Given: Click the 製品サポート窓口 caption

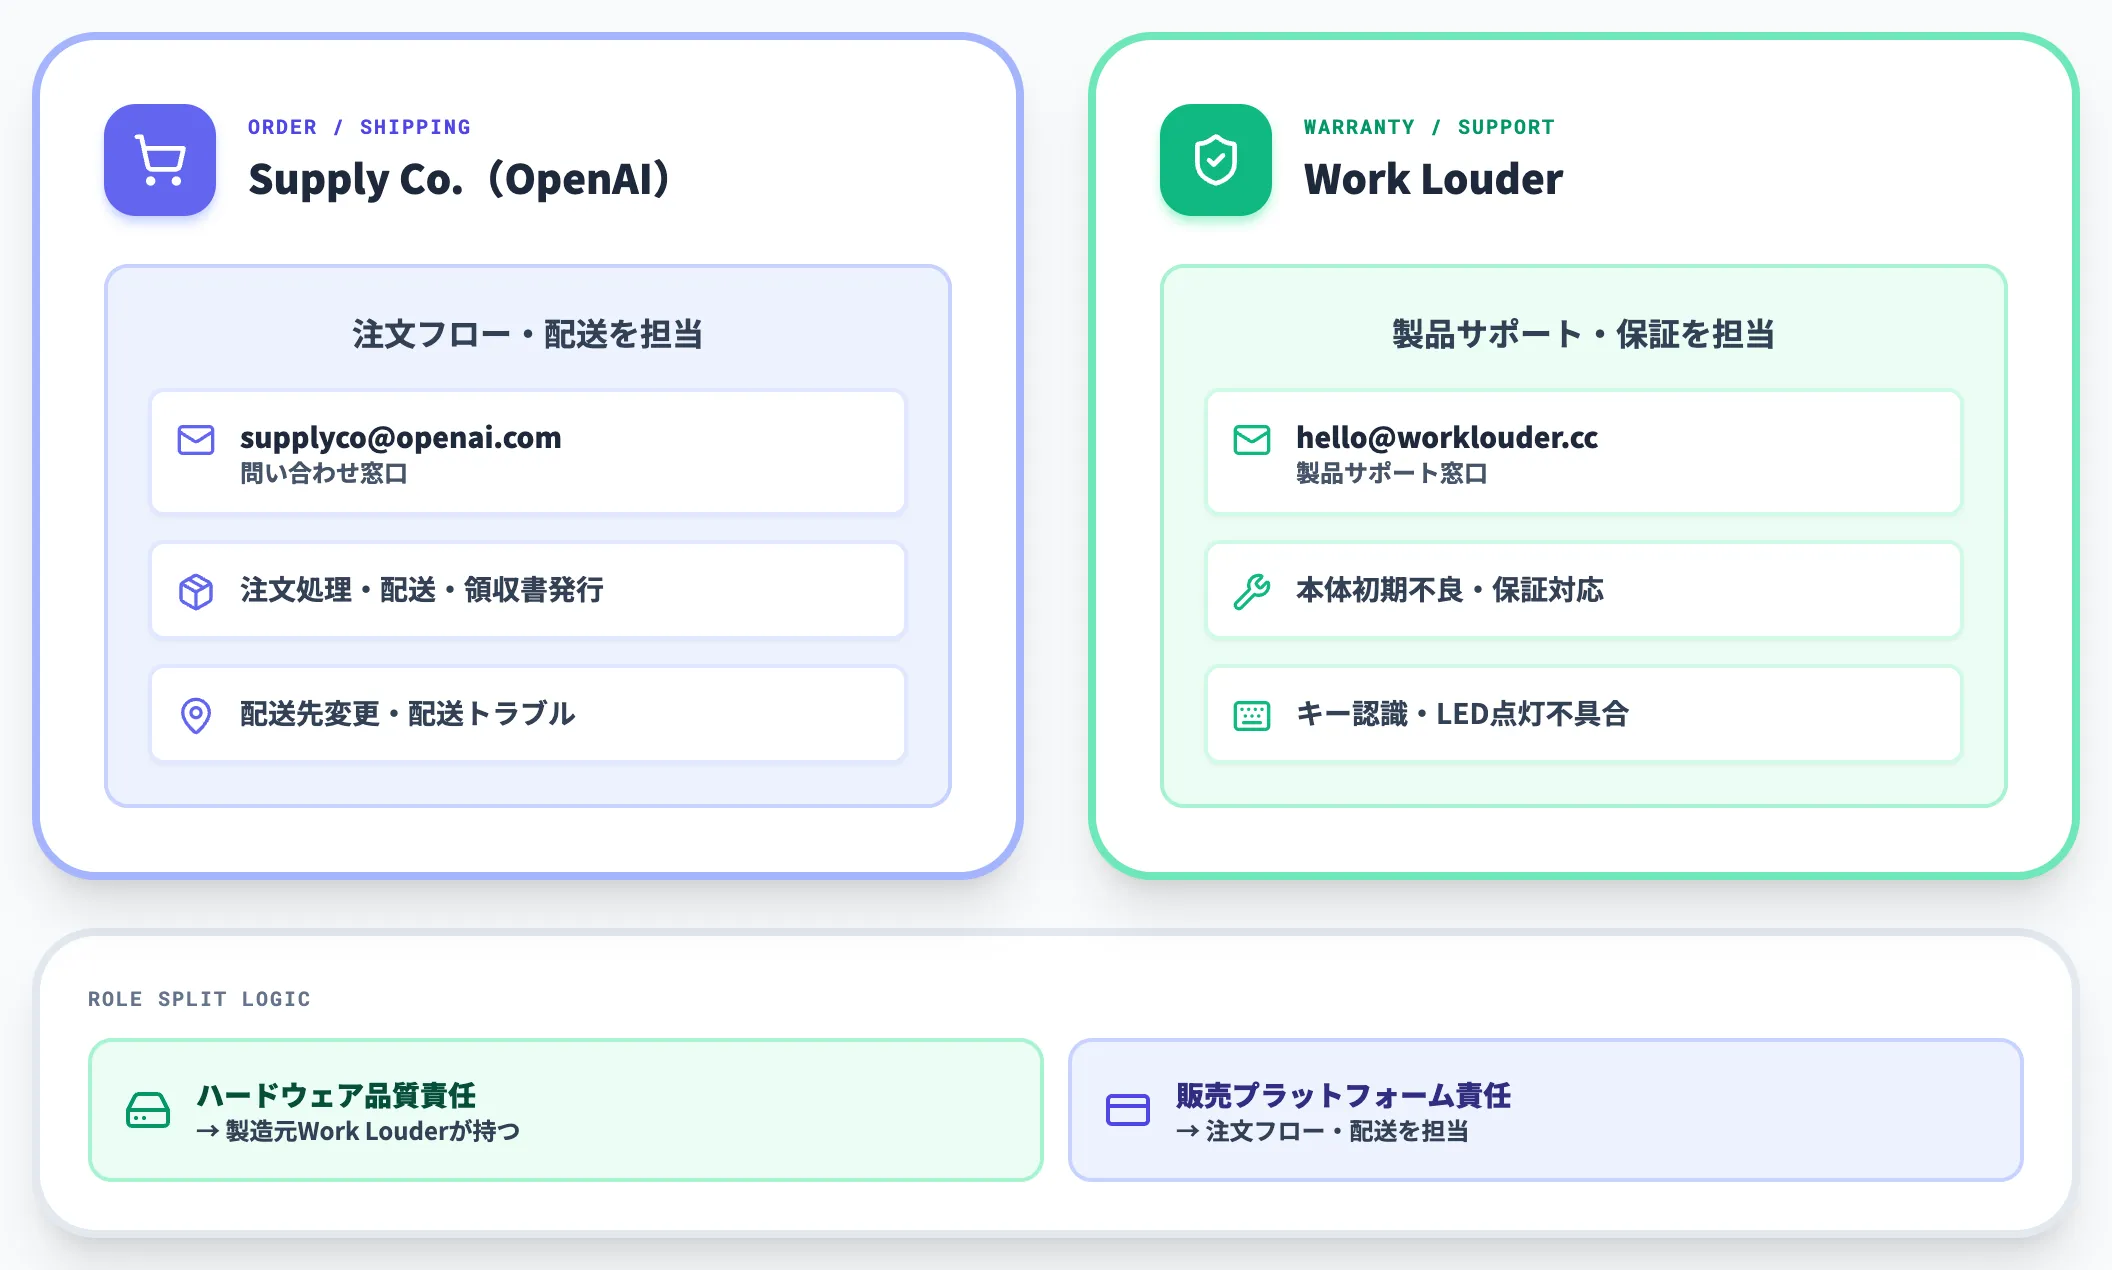Looking at the screenshot, I should [x=1392, y=473].
